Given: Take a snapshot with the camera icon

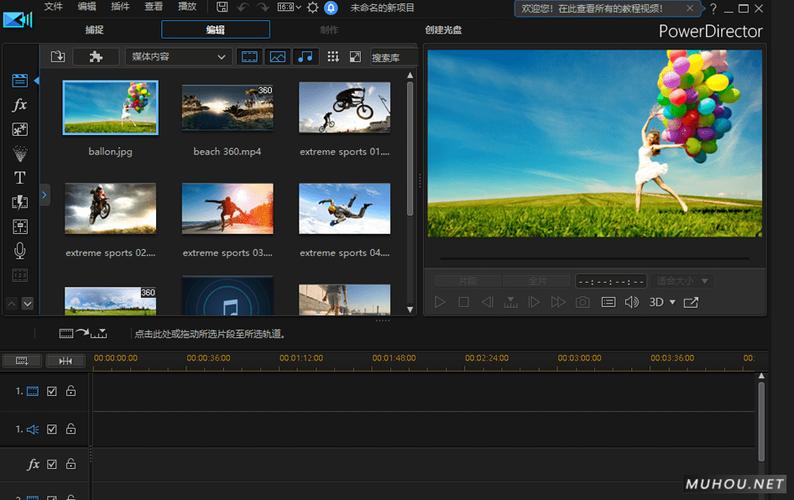Looking at the screenshot, I should 583,302.
